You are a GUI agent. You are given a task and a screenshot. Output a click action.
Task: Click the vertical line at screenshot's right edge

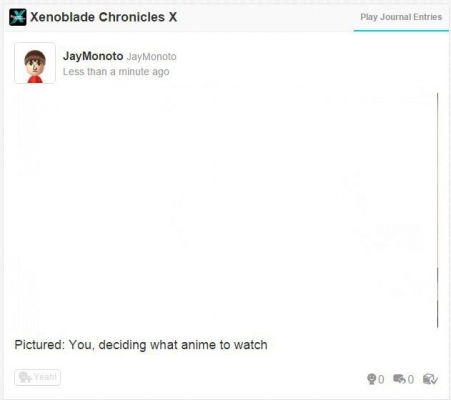[438, 210]
